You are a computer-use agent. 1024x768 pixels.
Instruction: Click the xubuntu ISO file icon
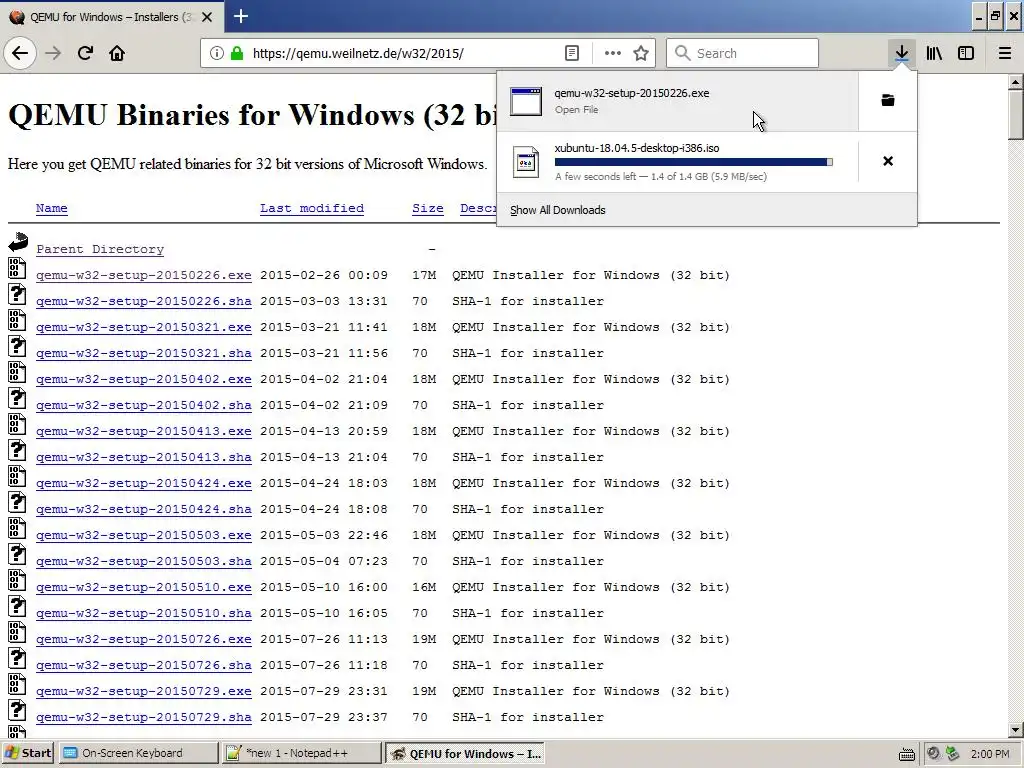[526, 162]
